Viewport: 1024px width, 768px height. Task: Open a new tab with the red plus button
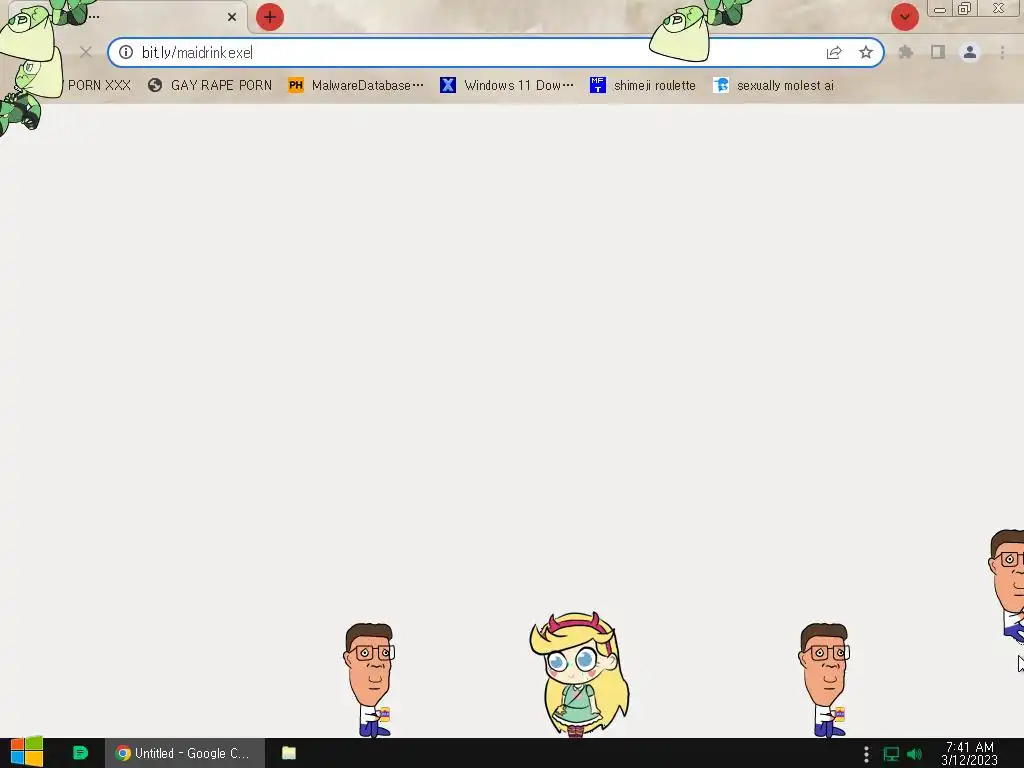270,17
